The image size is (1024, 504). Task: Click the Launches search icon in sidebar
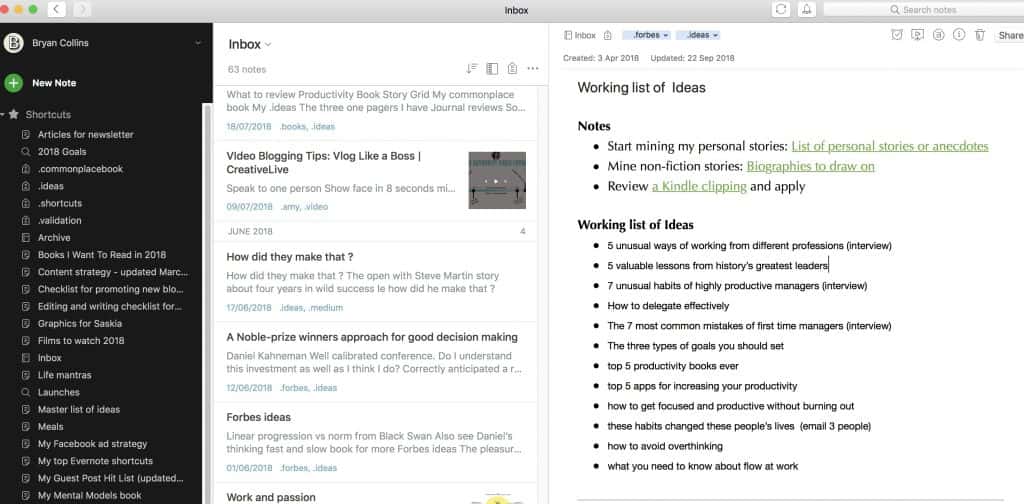25,392
